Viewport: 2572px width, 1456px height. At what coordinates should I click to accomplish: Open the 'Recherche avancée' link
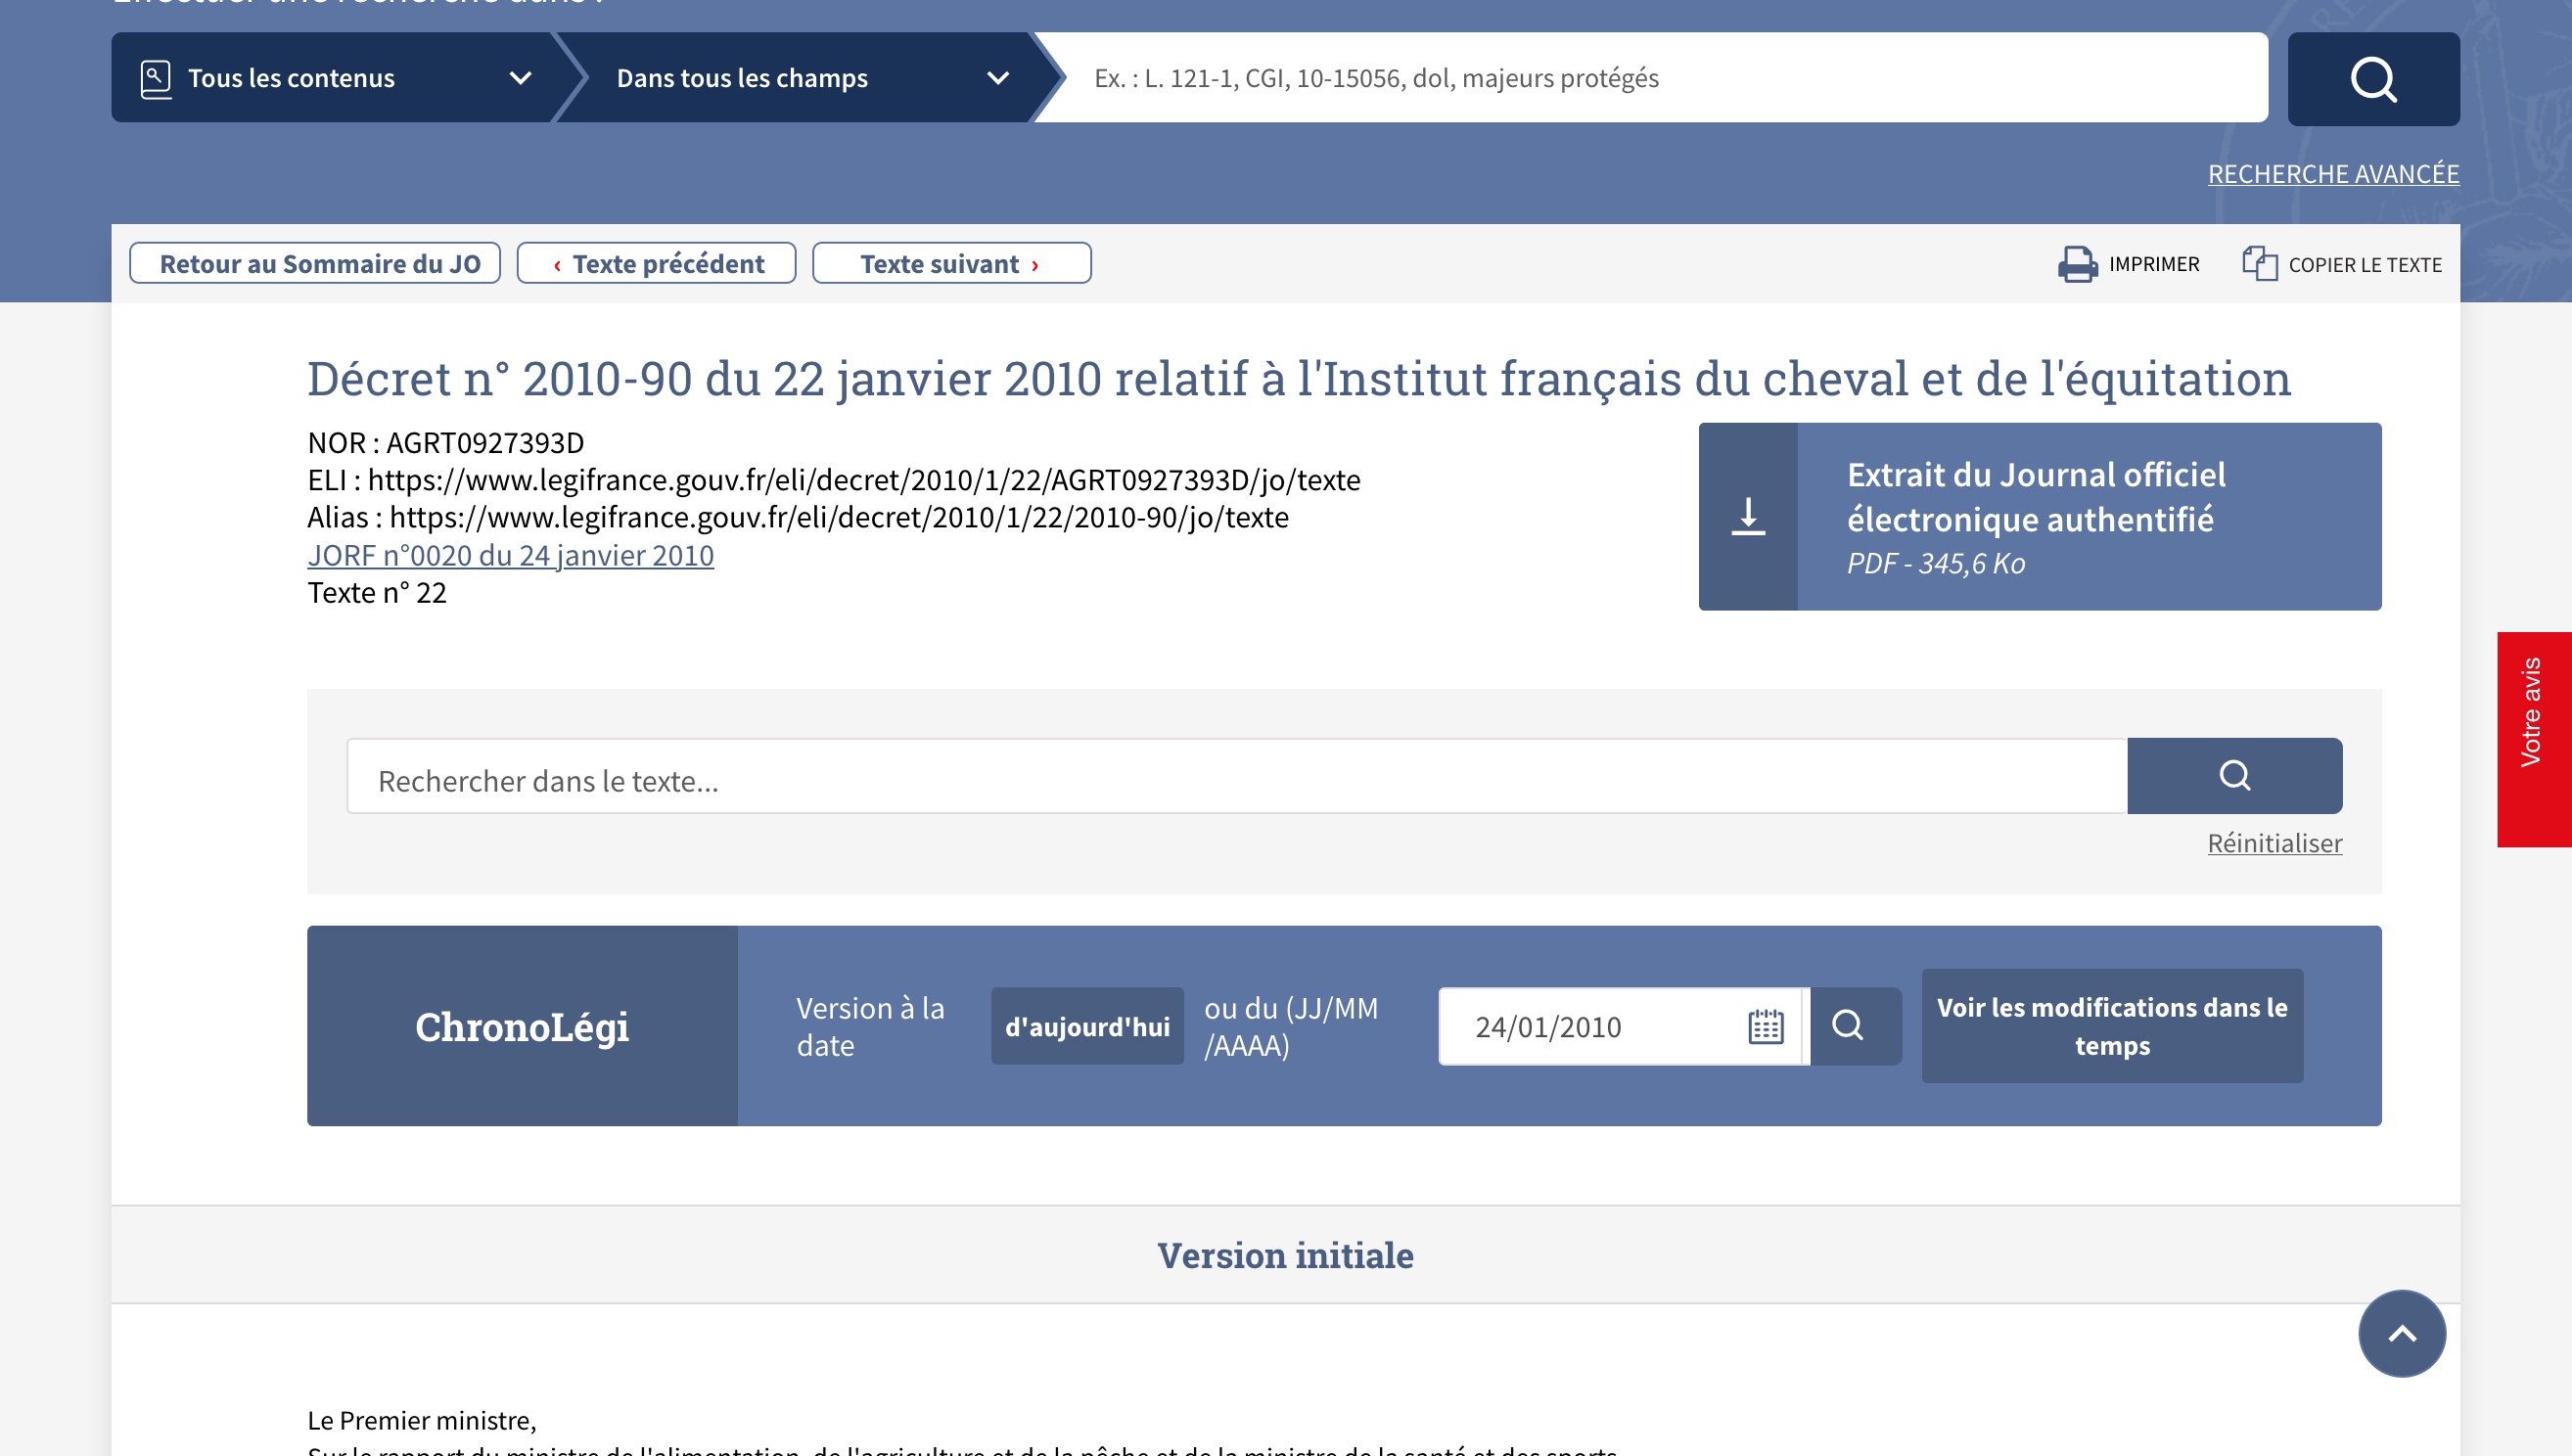click(2333, 173)
